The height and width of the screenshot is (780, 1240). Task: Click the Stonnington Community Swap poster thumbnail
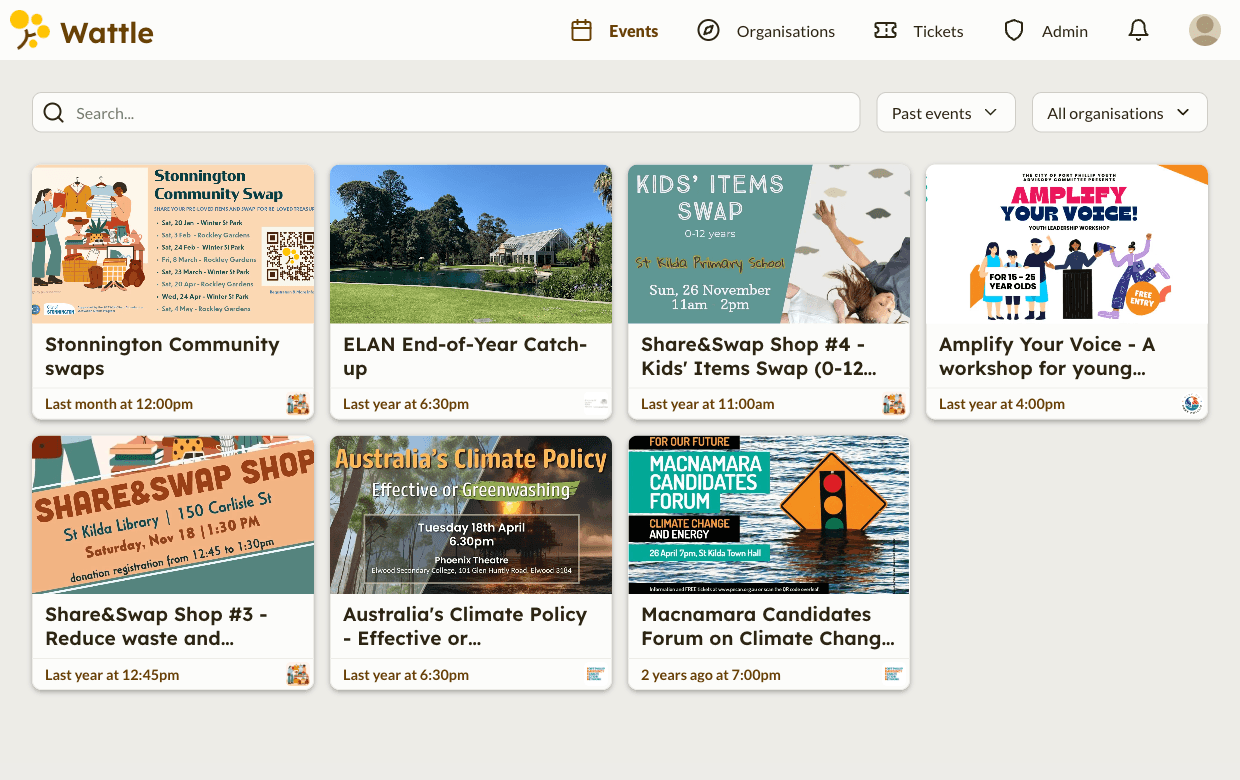(x=172, y=243)
